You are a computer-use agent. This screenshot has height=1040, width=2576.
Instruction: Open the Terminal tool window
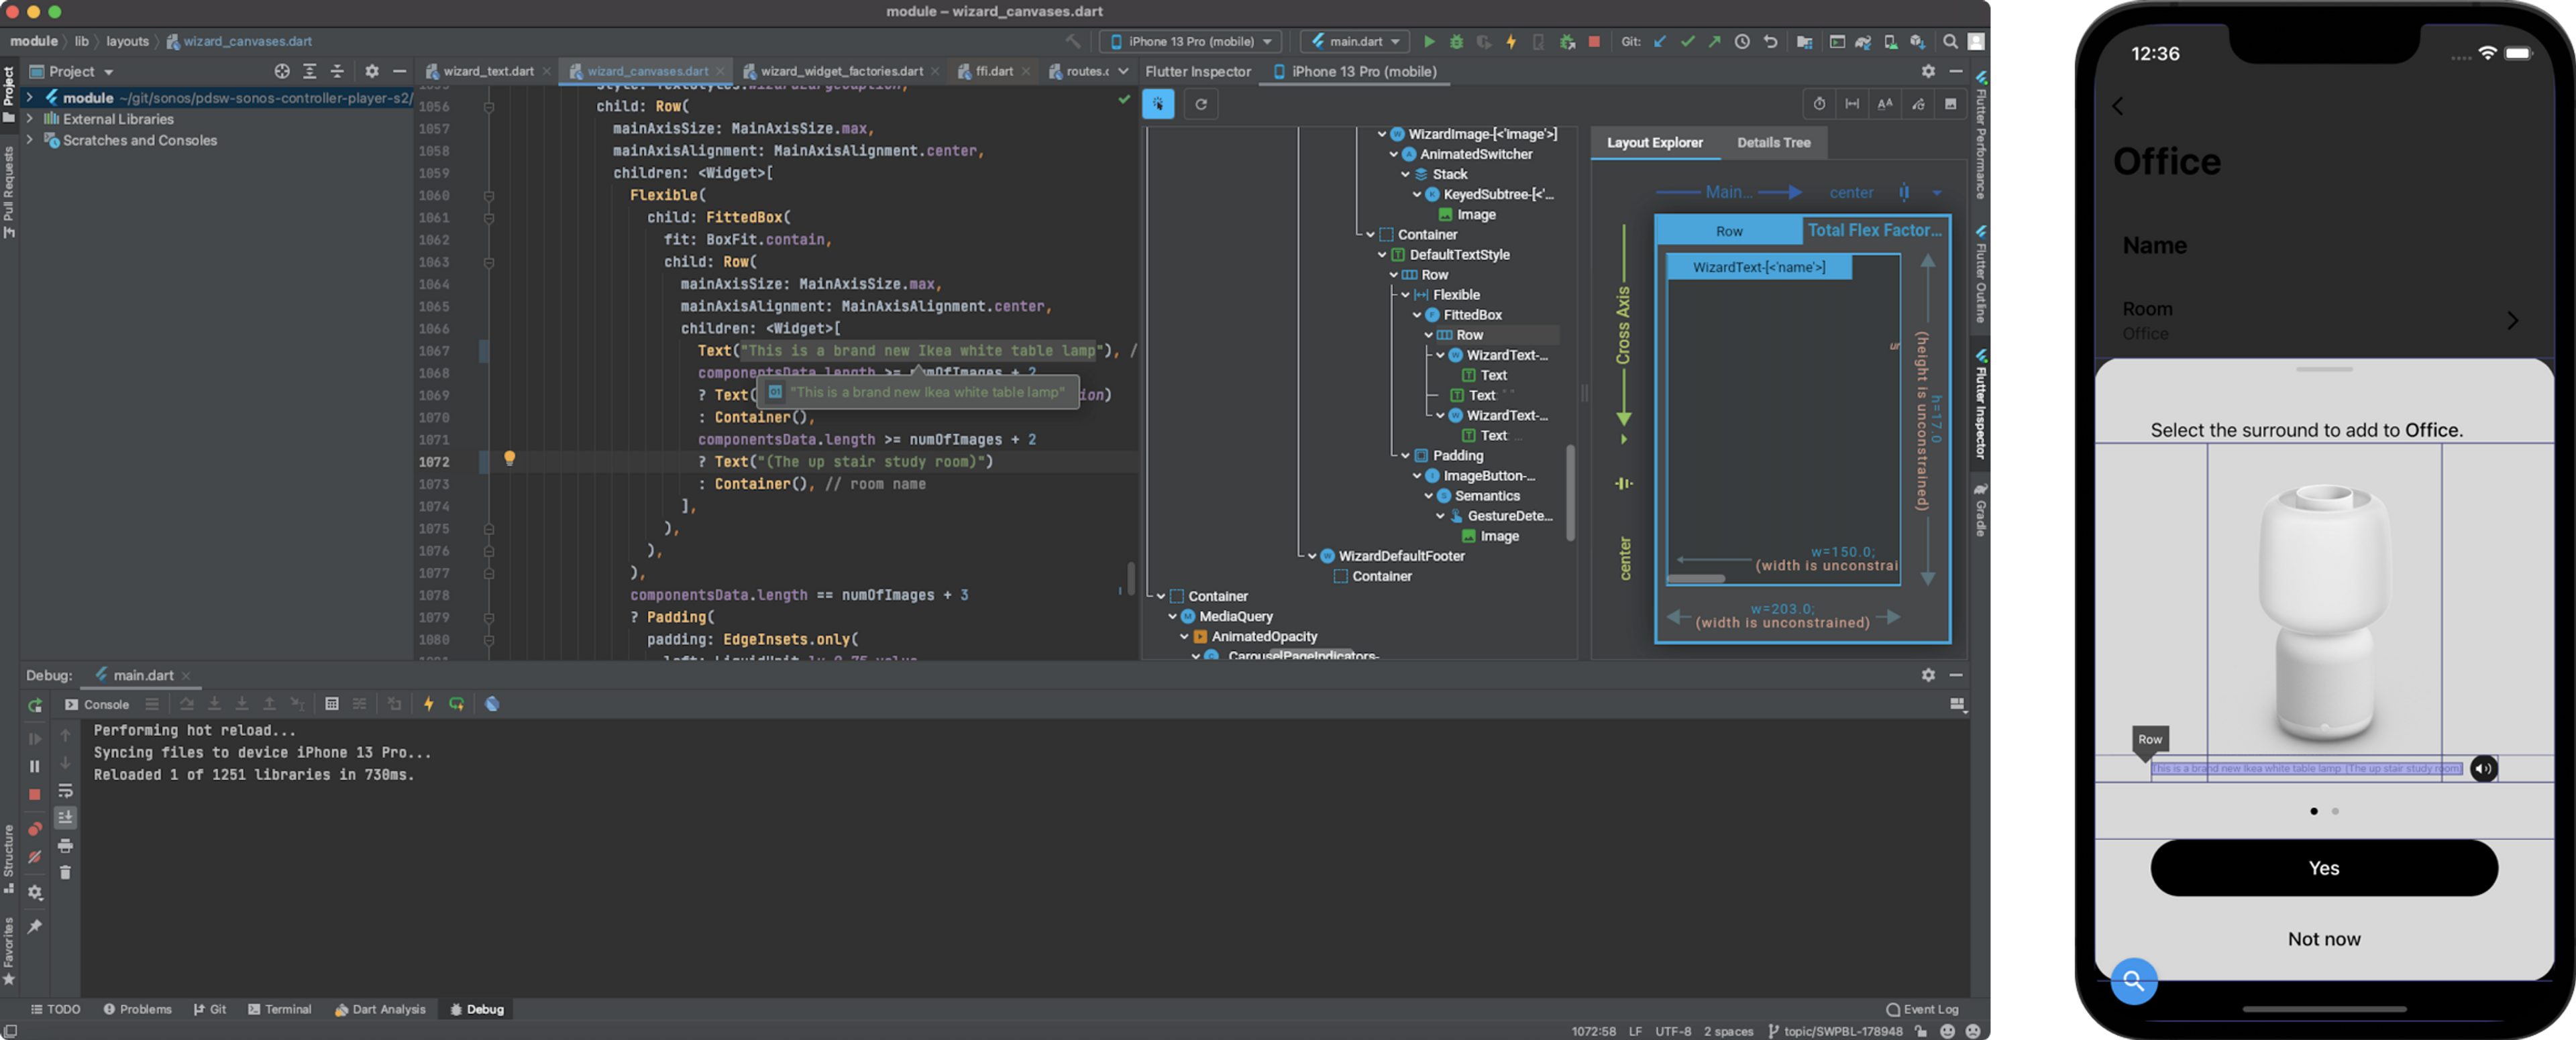click(280, 1009)
